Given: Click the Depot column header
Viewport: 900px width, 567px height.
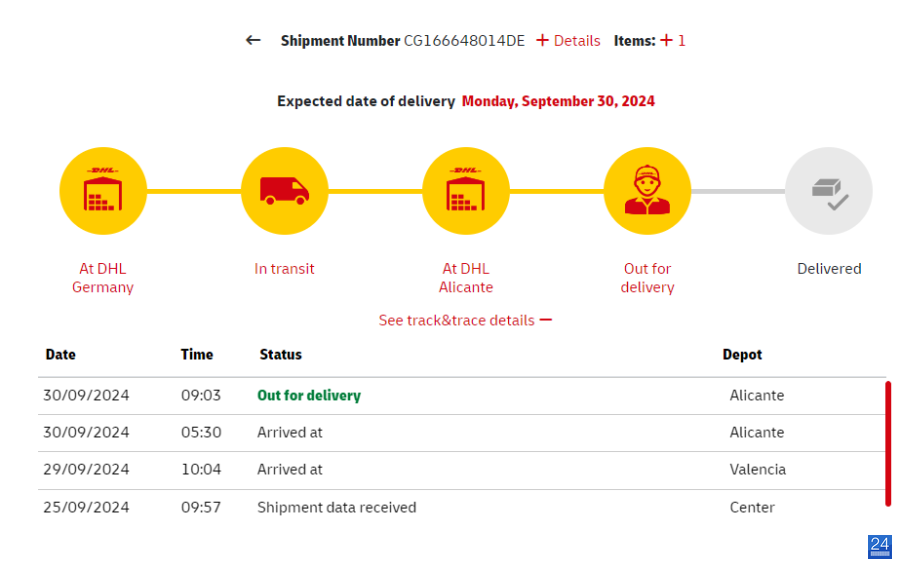Looking at the screenshot, I should [742, 355].
